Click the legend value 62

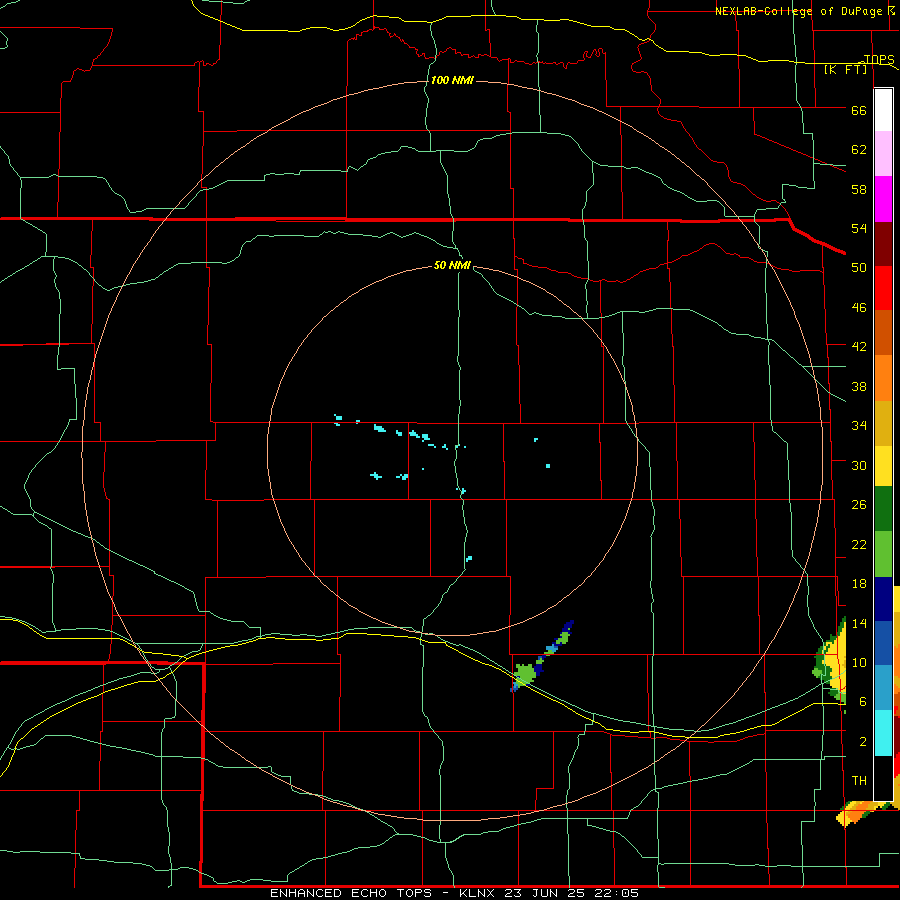[859, 150]
